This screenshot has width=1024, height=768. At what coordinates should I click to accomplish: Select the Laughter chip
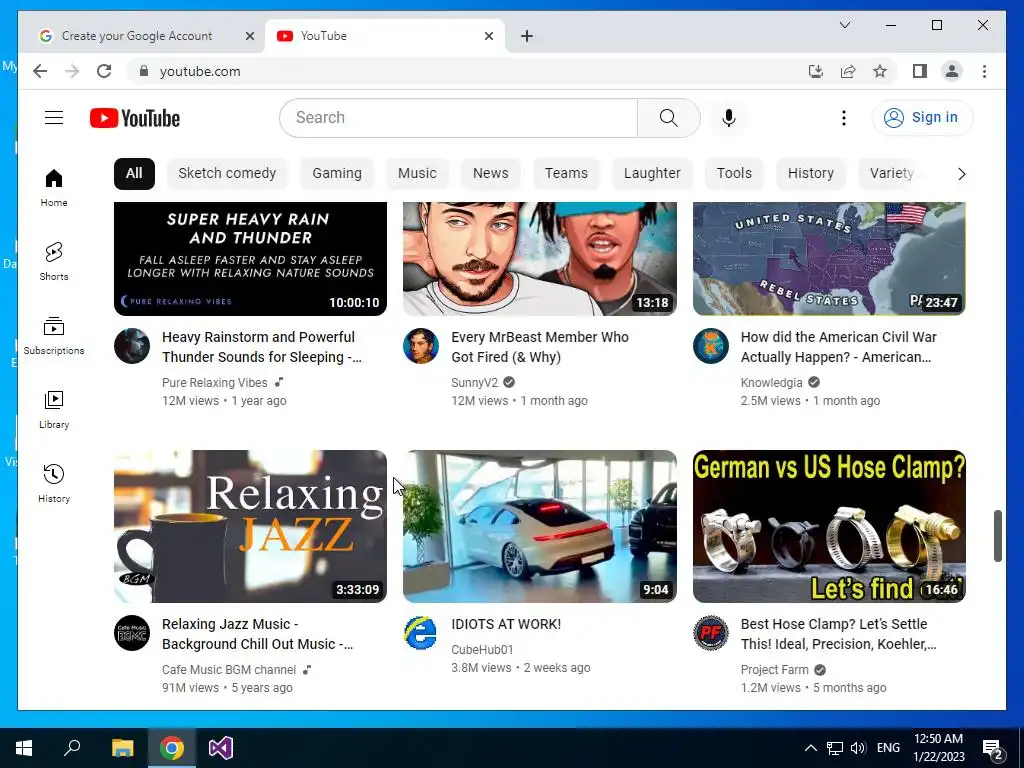(652, 173)
